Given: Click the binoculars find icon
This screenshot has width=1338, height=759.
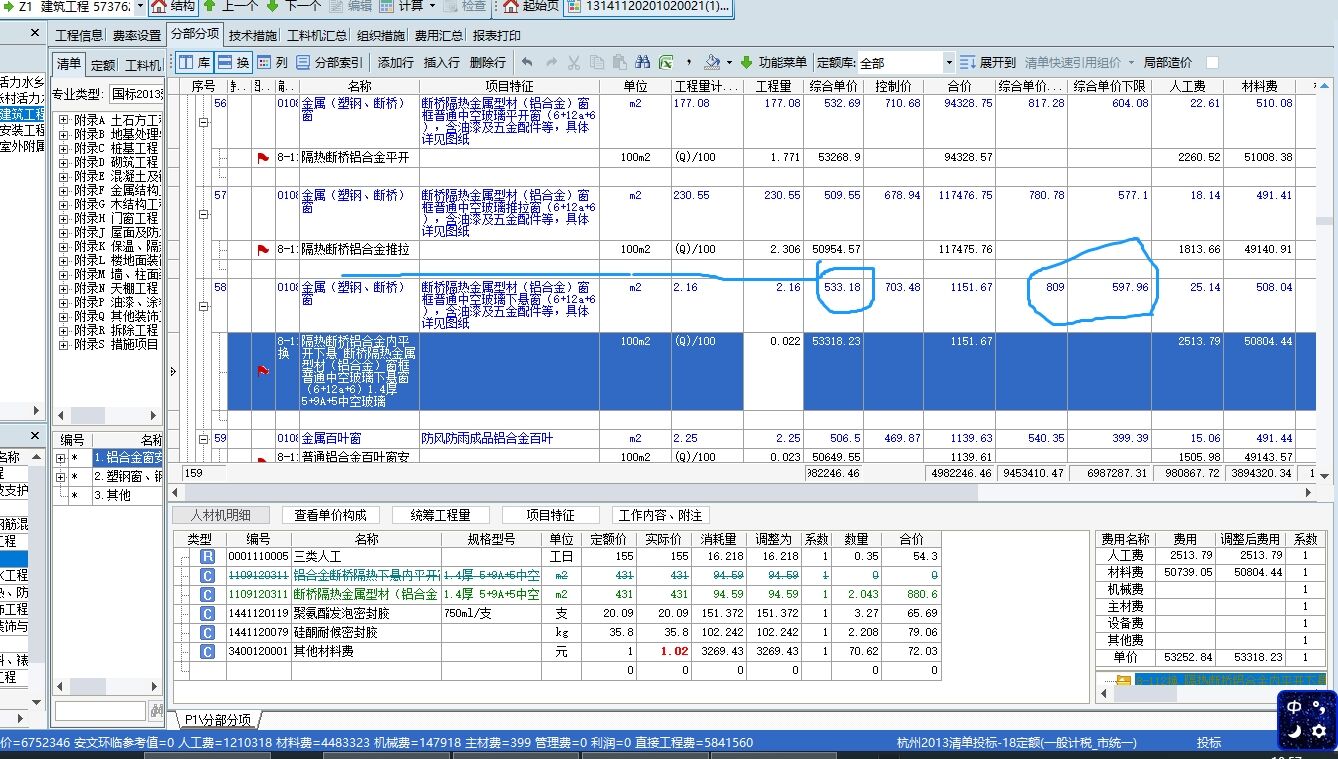Looking at the screenshot, I should click(643, 62).
